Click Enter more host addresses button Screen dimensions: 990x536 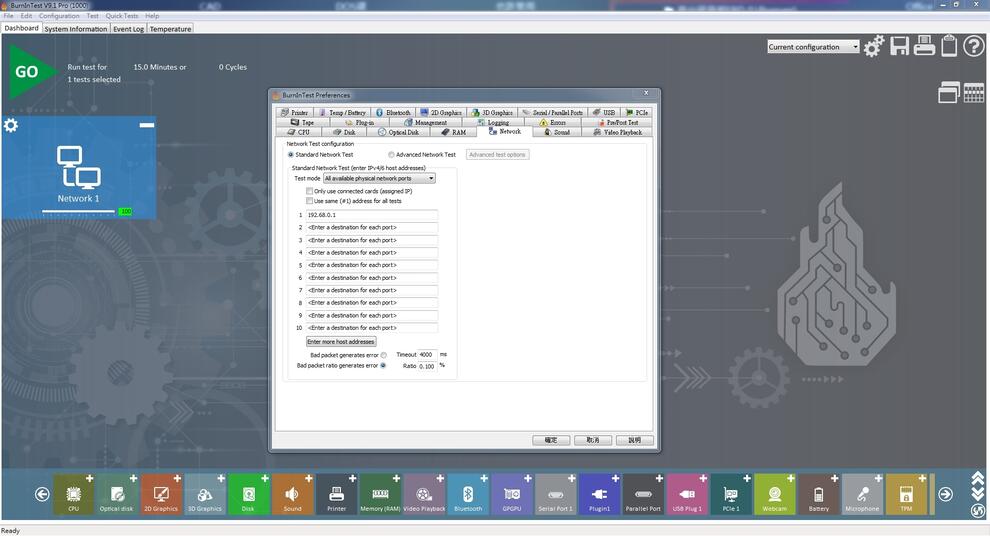[x=341, y=342]
